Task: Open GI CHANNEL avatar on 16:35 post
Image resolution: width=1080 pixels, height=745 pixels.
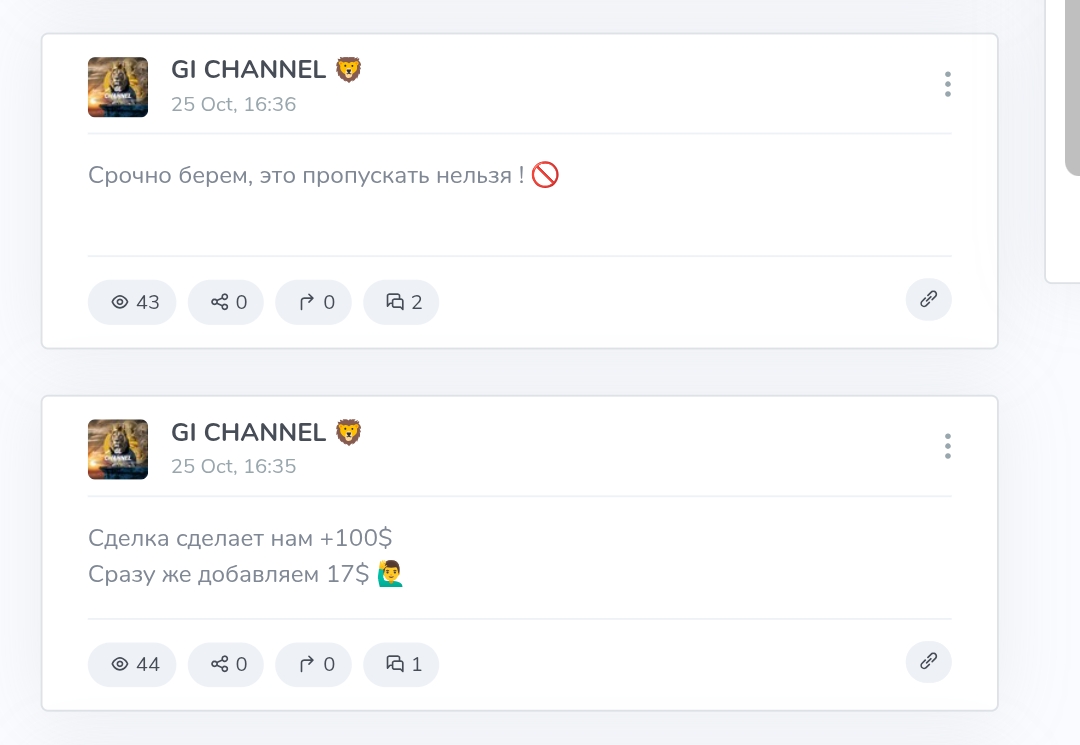Action: pos(118,449)
